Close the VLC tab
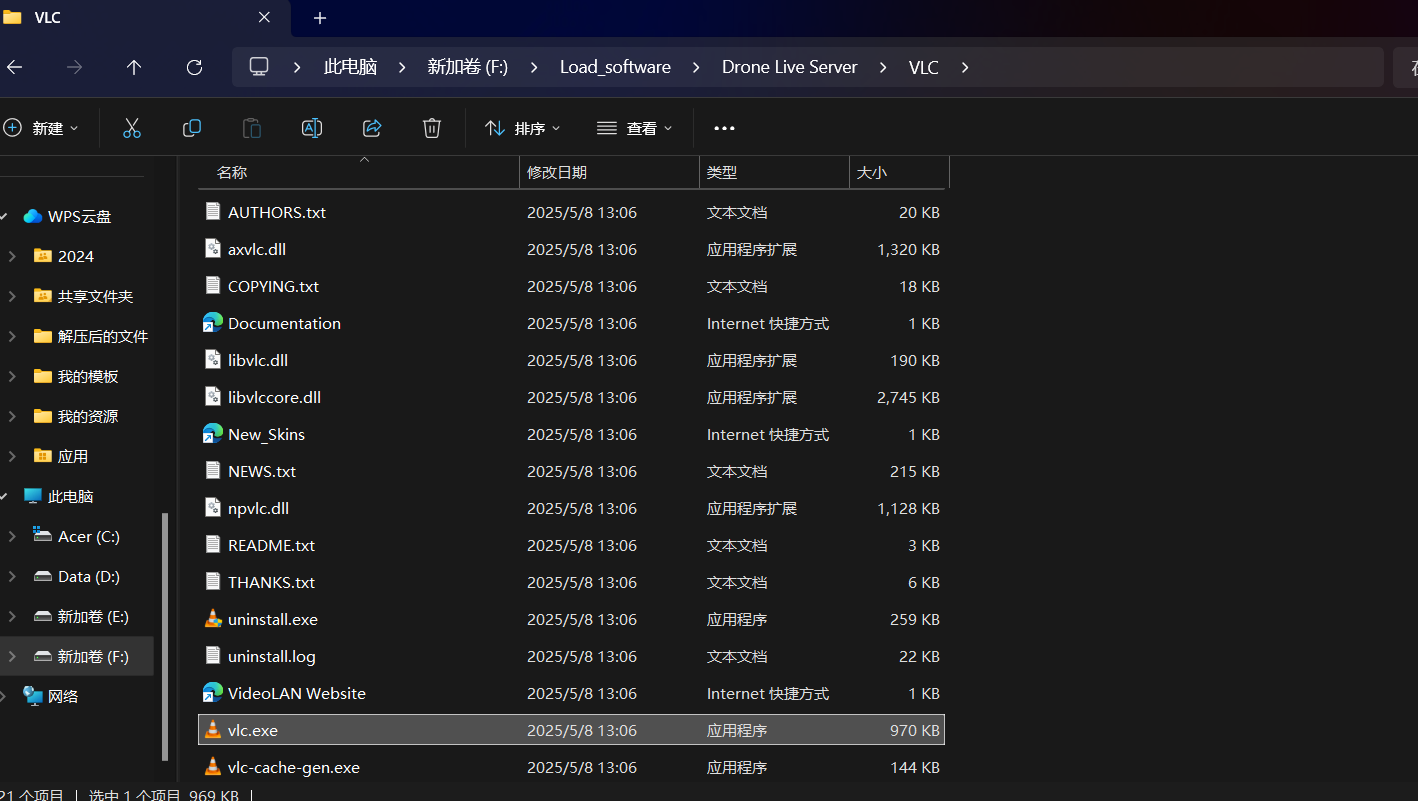 pos(264,18)
